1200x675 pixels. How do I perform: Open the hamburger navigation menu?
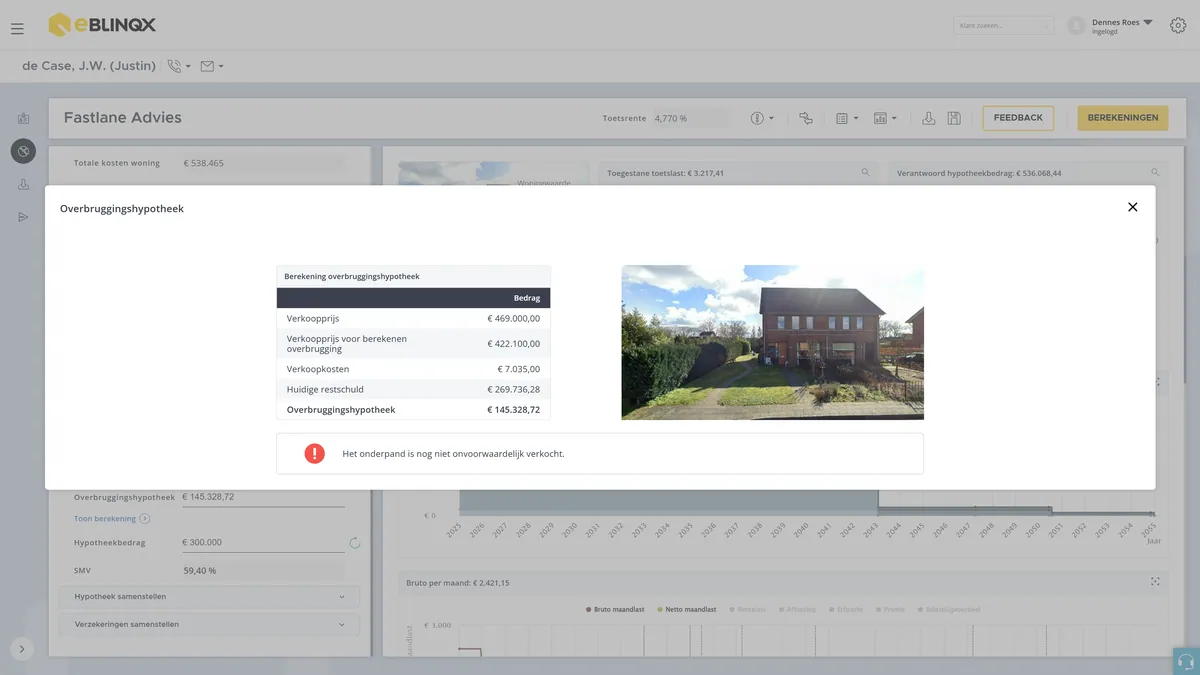17,28
